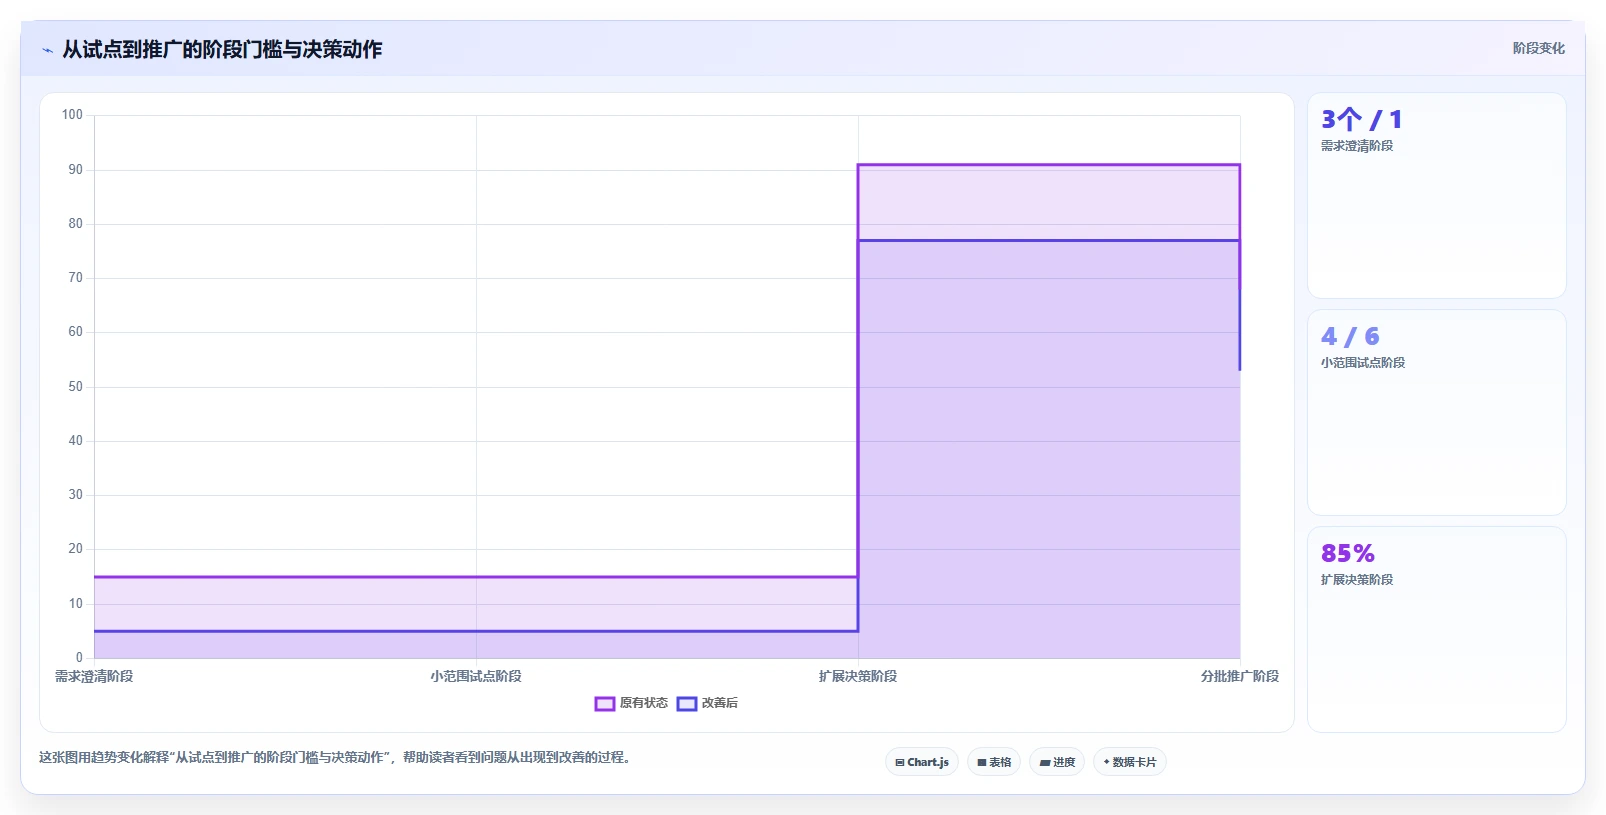Toggle the 改善后 legend entry
Viewport: 1606px width, 815px height.
click(707, 703)
